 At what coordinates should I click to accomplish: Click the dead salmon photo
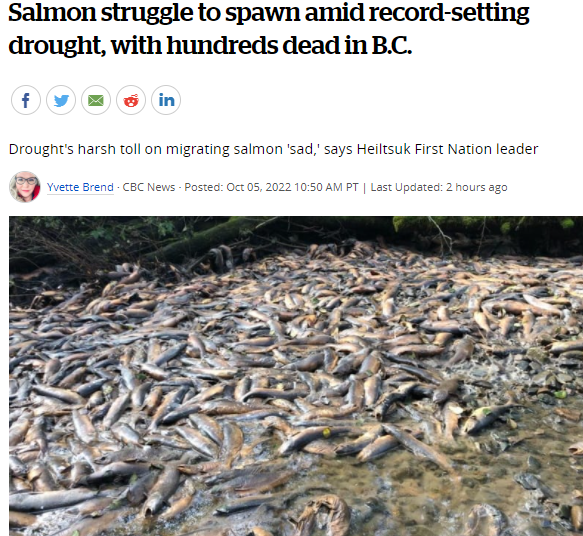point(296,376)
